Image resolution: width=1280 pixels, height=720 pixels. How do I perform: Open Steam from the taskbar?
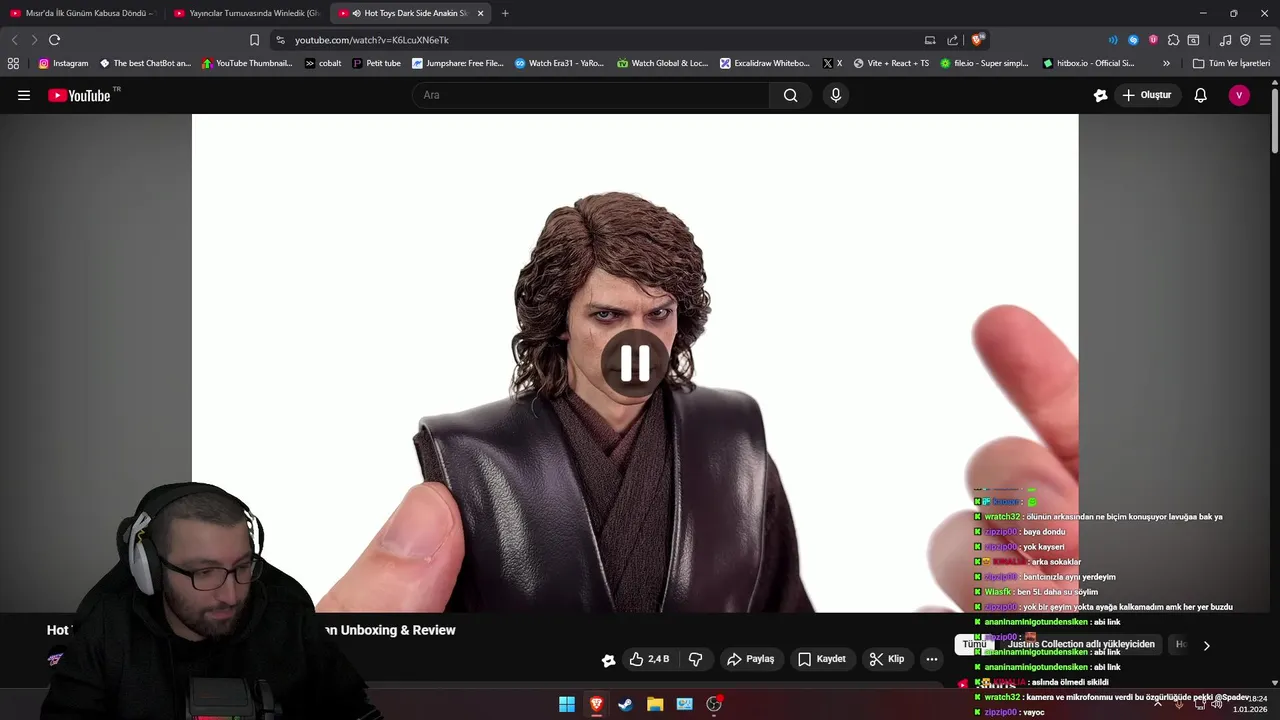(x=625, y=704)
